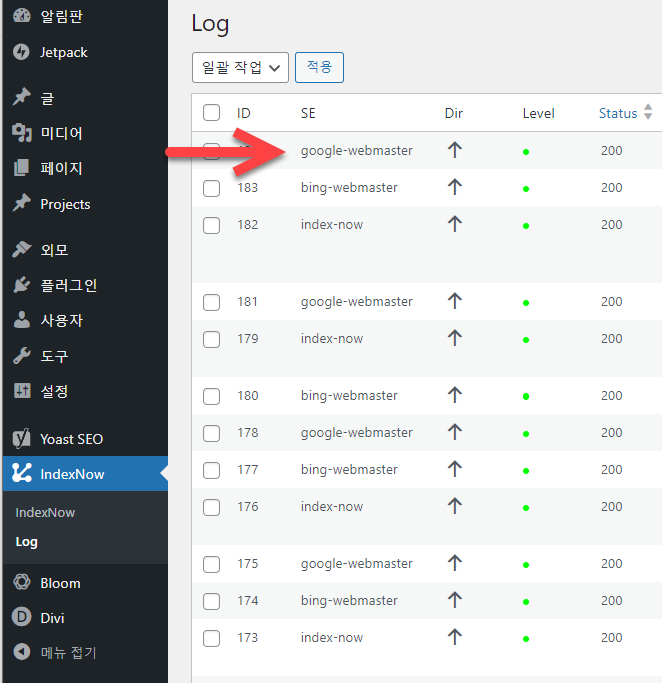The width and height of the screenshot is (662, 683).
Task: Click index-now text in row 182
Action: click(331, 224)
